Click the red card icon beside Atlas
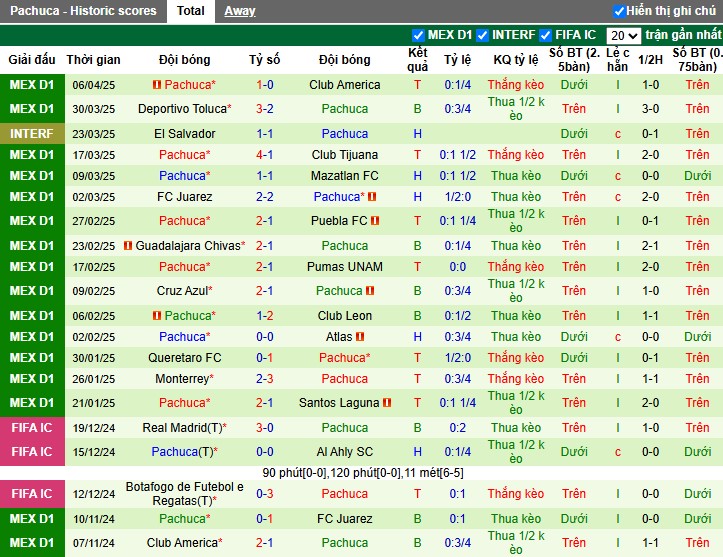Image resolution: width=723 pixels, height=557 pixels. point(360,337)
